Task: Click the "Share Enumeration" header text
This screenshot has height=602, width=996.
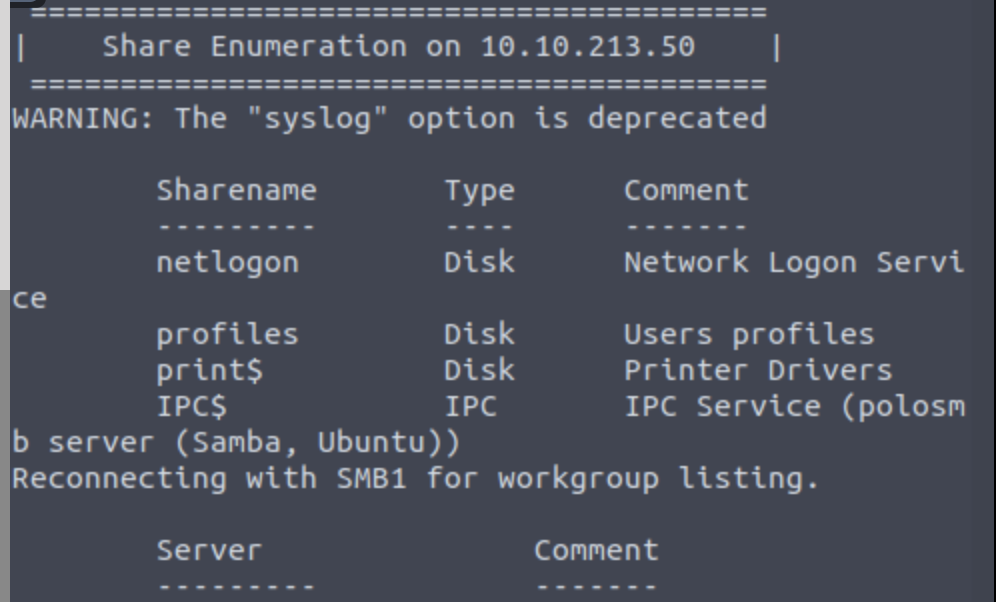Action: (x=255, y=46)
